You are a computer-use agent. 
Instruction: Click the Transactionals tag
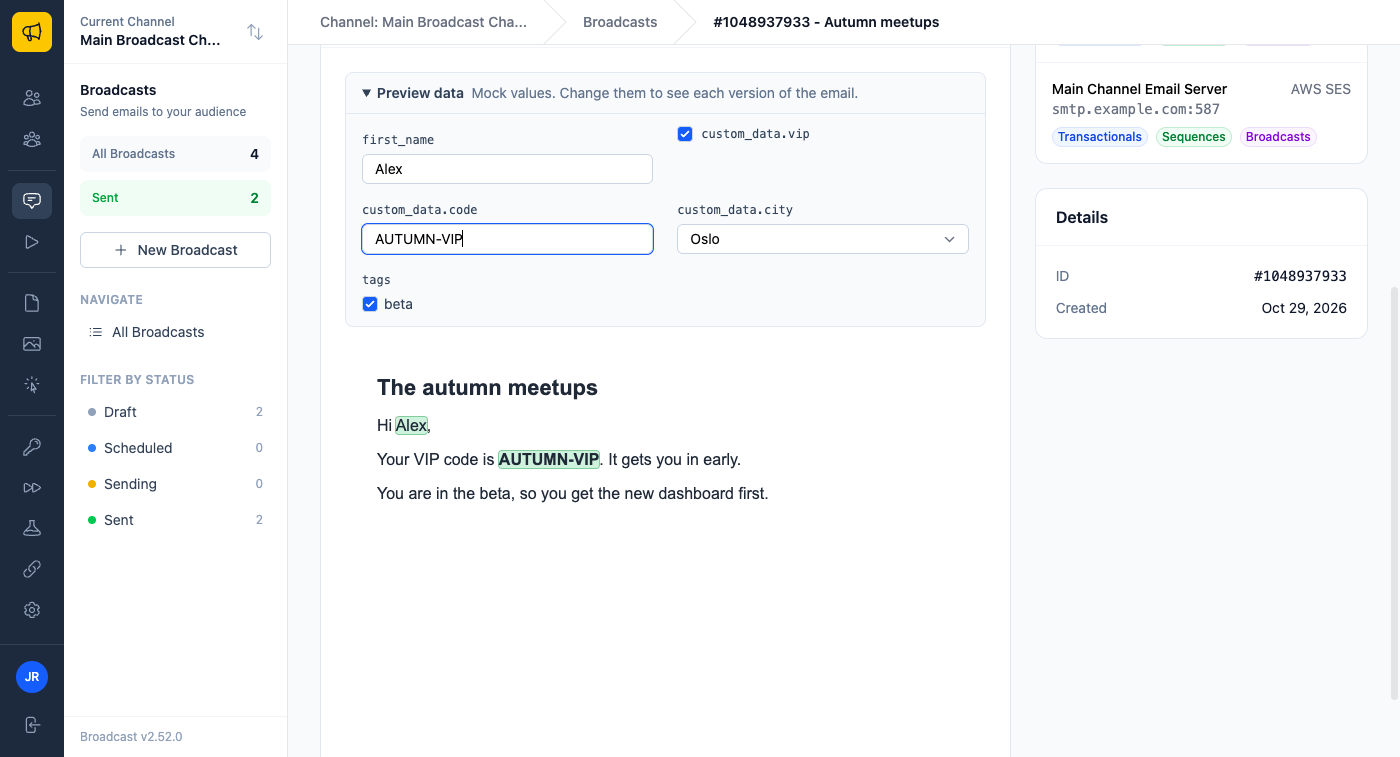point(1100,137)
